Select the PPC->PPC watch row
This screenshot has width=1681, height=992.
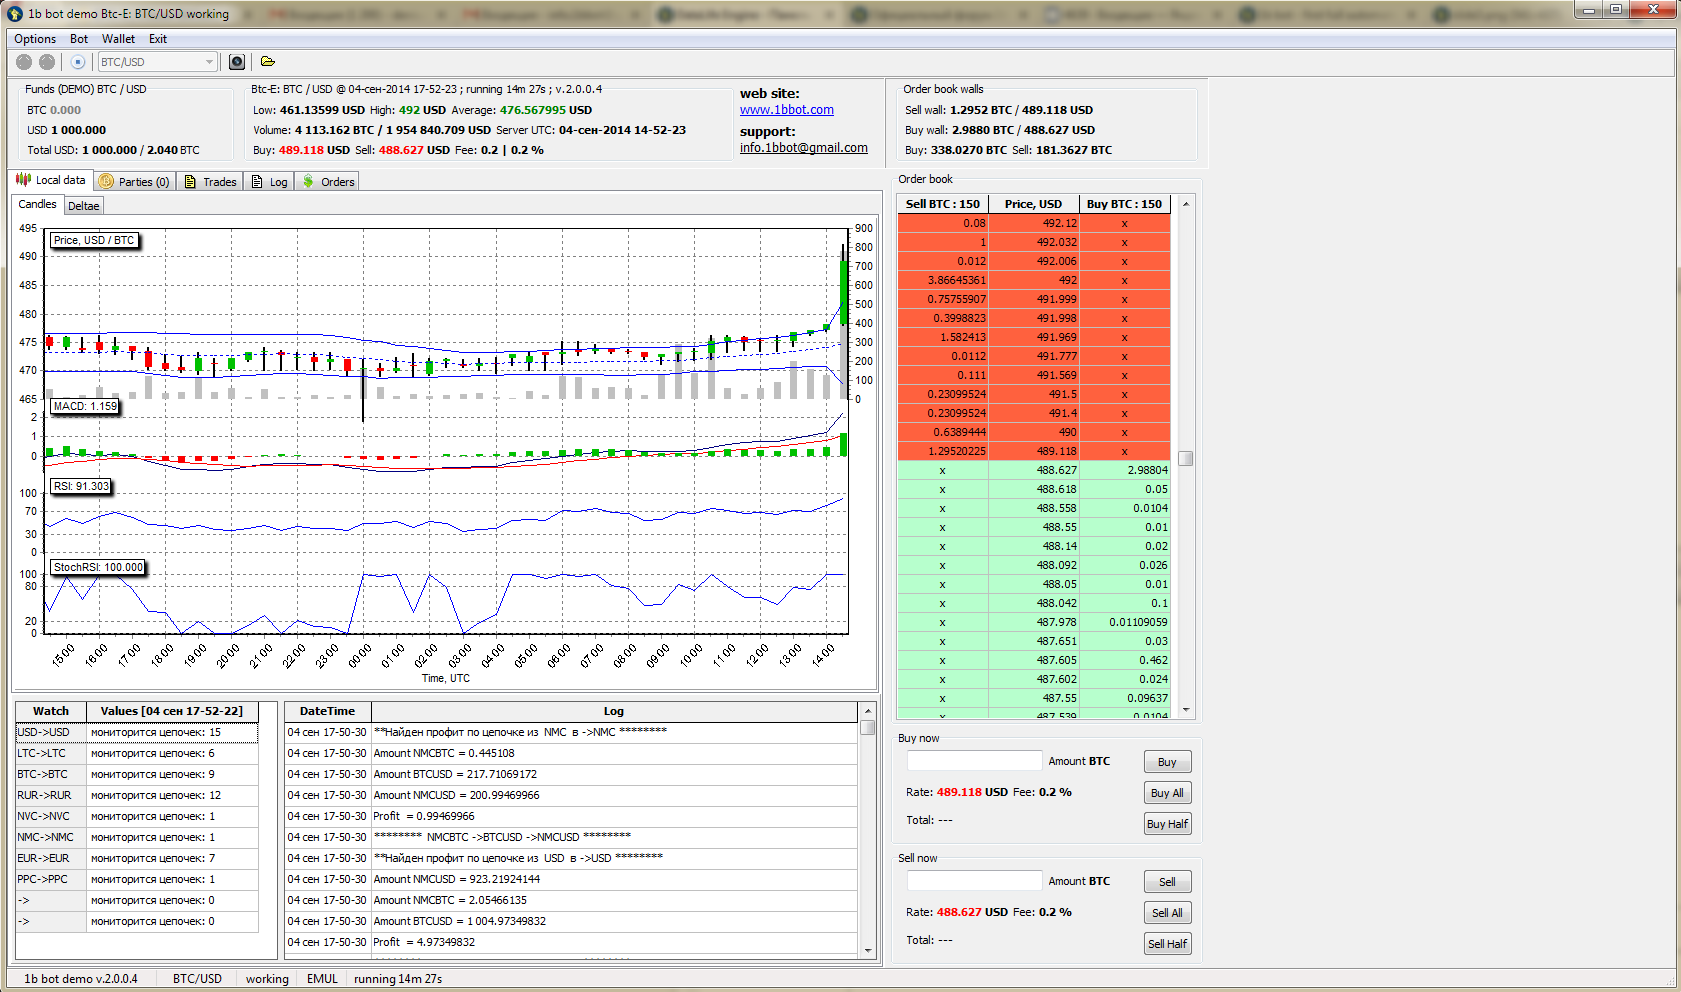[x=137, y=879]
